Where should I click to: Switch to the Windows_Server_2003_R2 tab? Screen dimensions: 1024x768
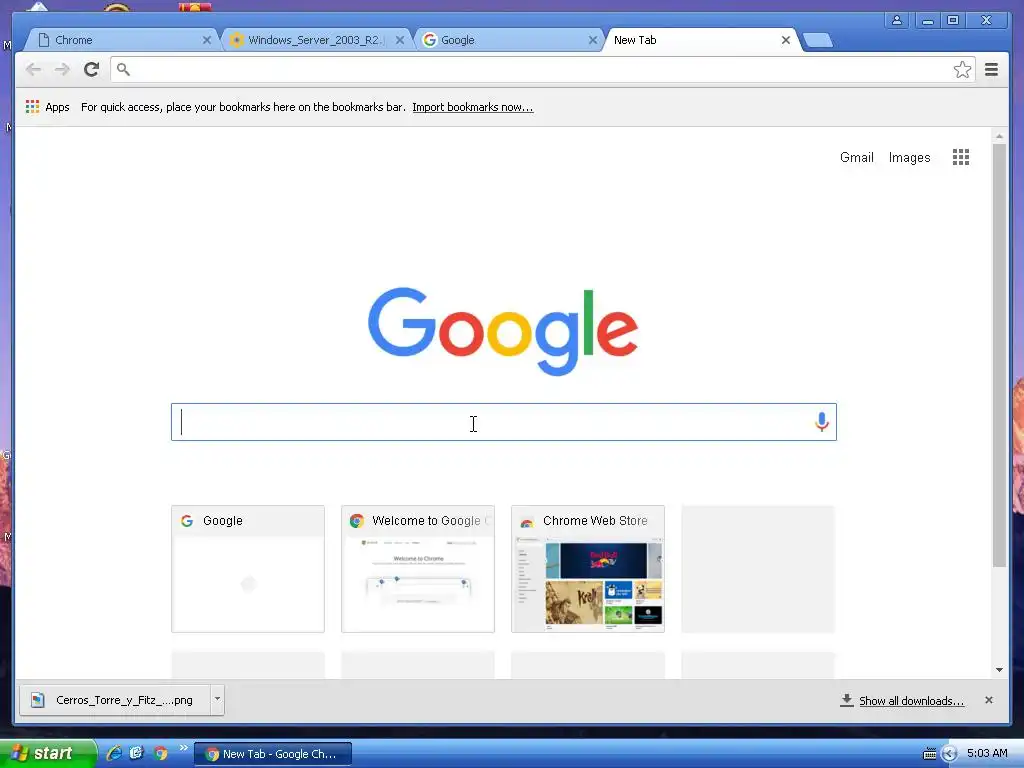317,40
